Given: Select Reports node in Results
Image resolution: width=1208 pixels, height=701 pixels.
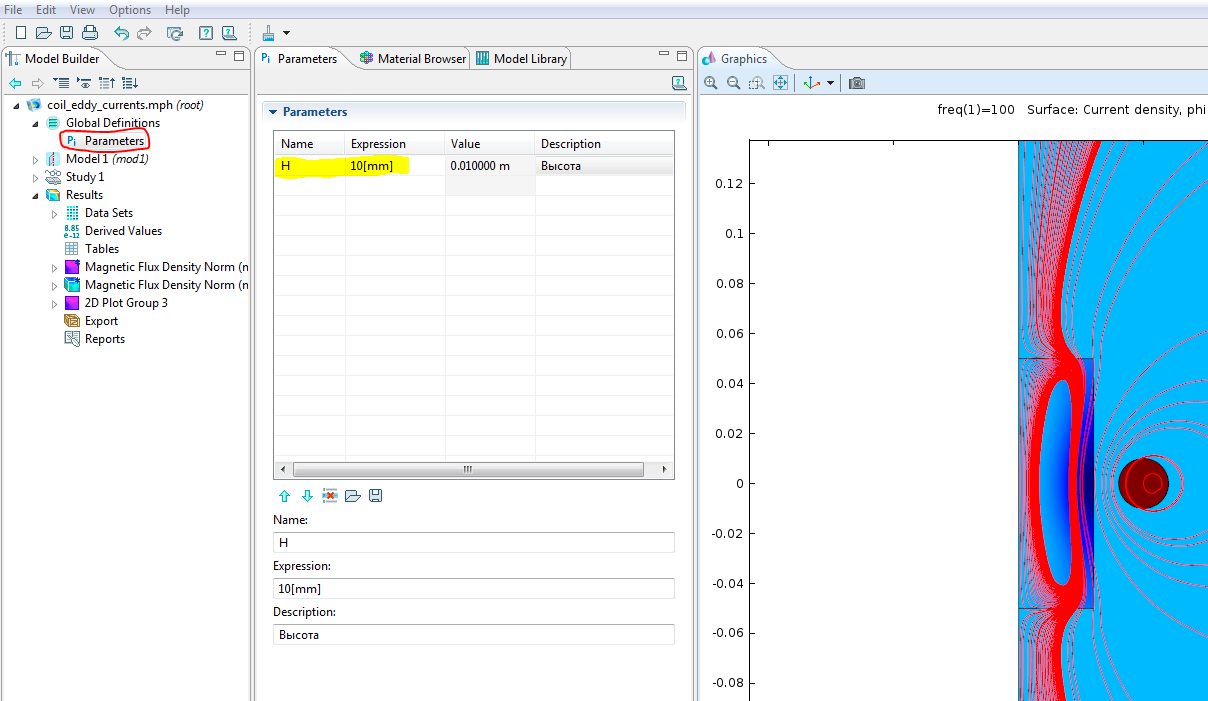Looking at the screenshot, I should (x=104, y=339).
